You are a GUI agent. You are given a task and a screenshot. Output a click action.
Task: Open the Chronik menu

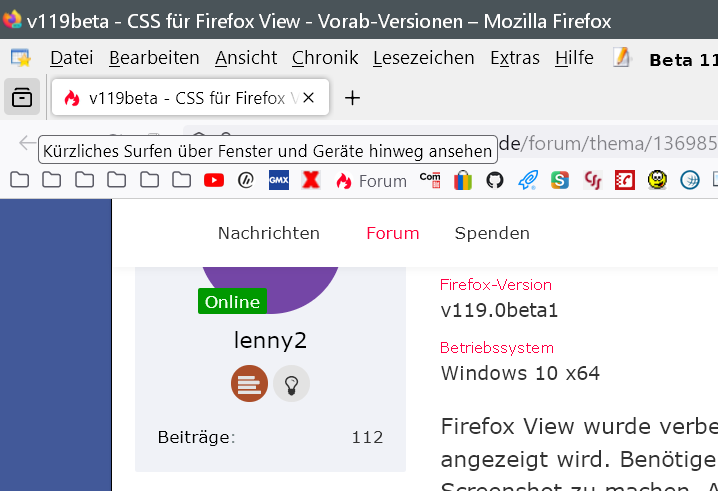tap(325, 58)
